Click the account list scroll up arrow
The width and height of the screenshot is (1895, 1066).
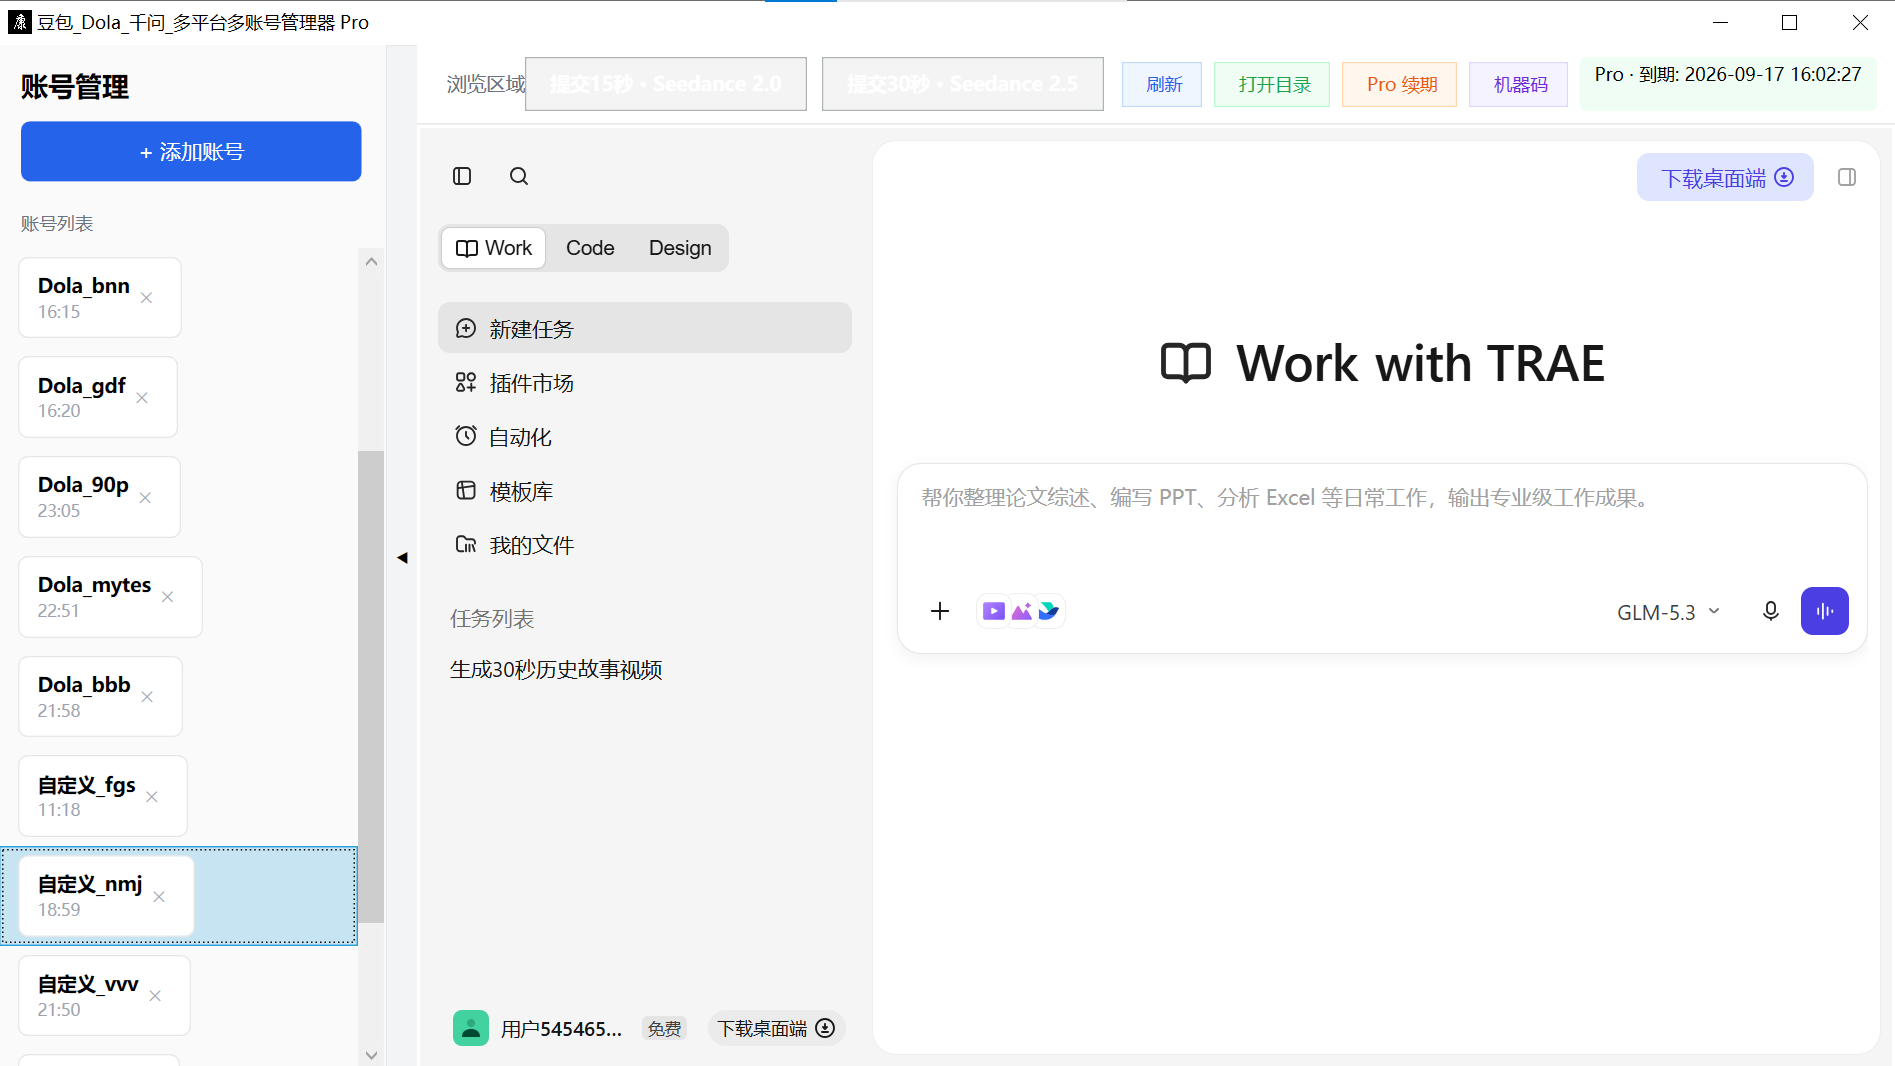coord(371,262)
